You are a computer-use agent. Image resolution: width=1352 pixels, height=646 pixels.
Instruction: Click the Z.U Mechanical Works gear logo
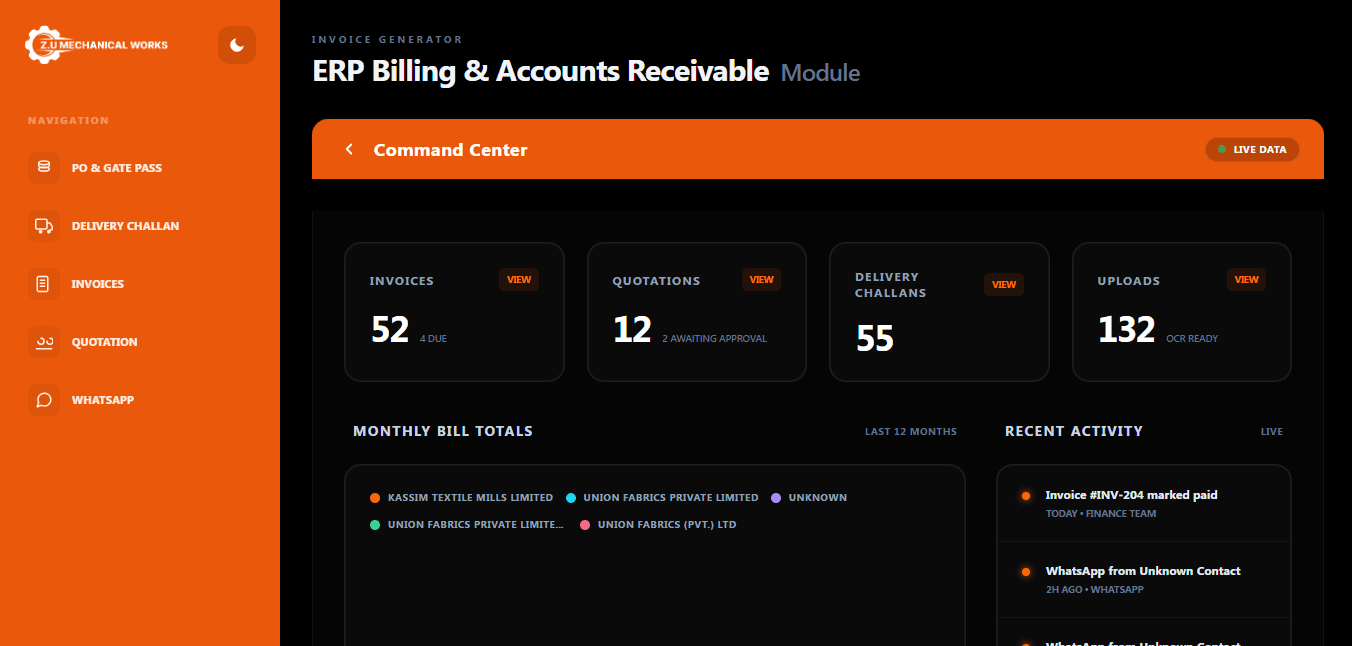tap(42, 44)
